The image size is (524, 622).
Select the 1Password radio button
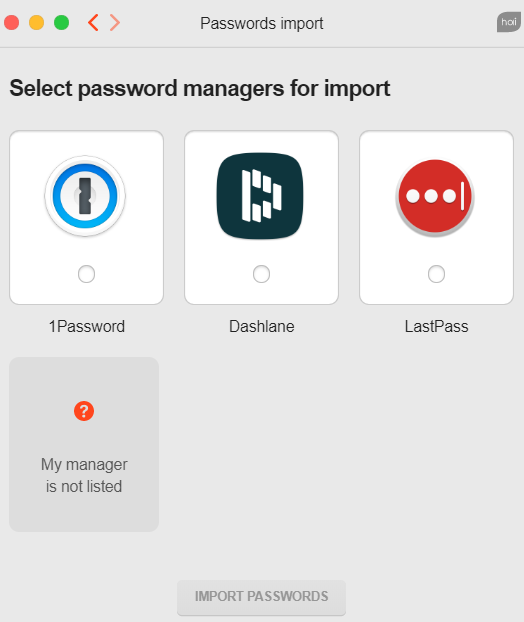pos(86,274)
